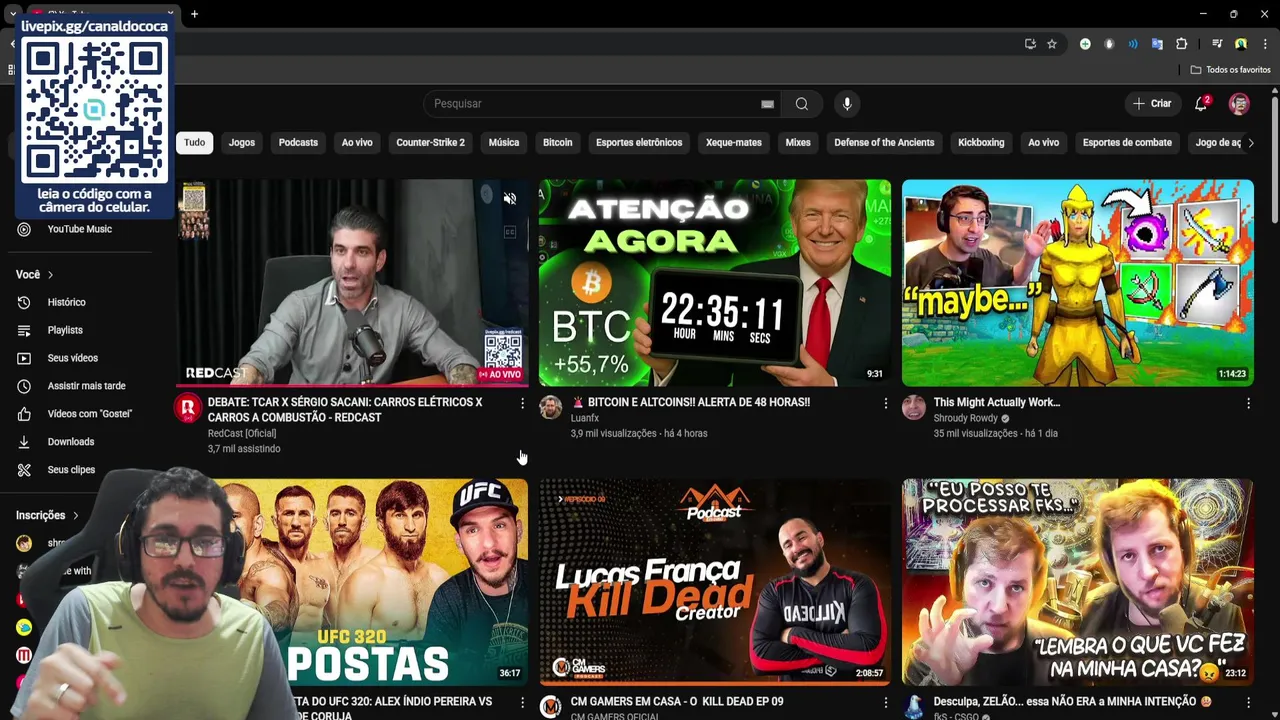Viewport: 1280px width, 720px height.
Task: Select the Counter-Strike 2 filter chip
Action: 431,143
